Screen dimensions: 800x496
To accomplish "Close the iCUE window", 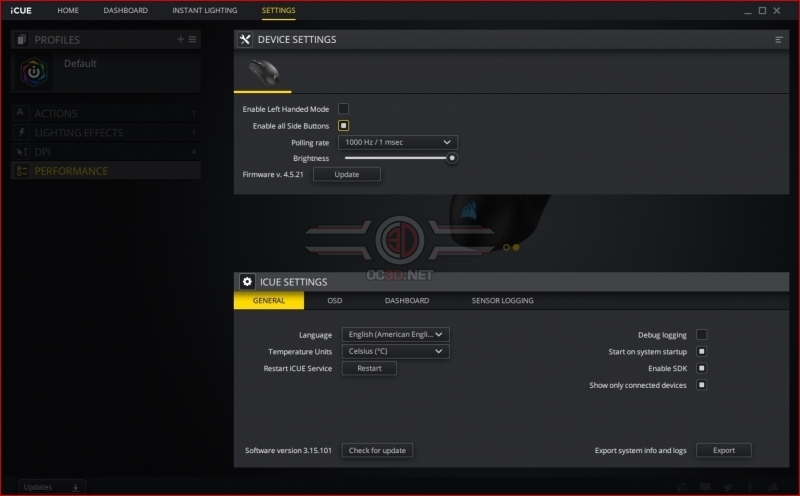I will pyautogui.click(x=777, y=11).
